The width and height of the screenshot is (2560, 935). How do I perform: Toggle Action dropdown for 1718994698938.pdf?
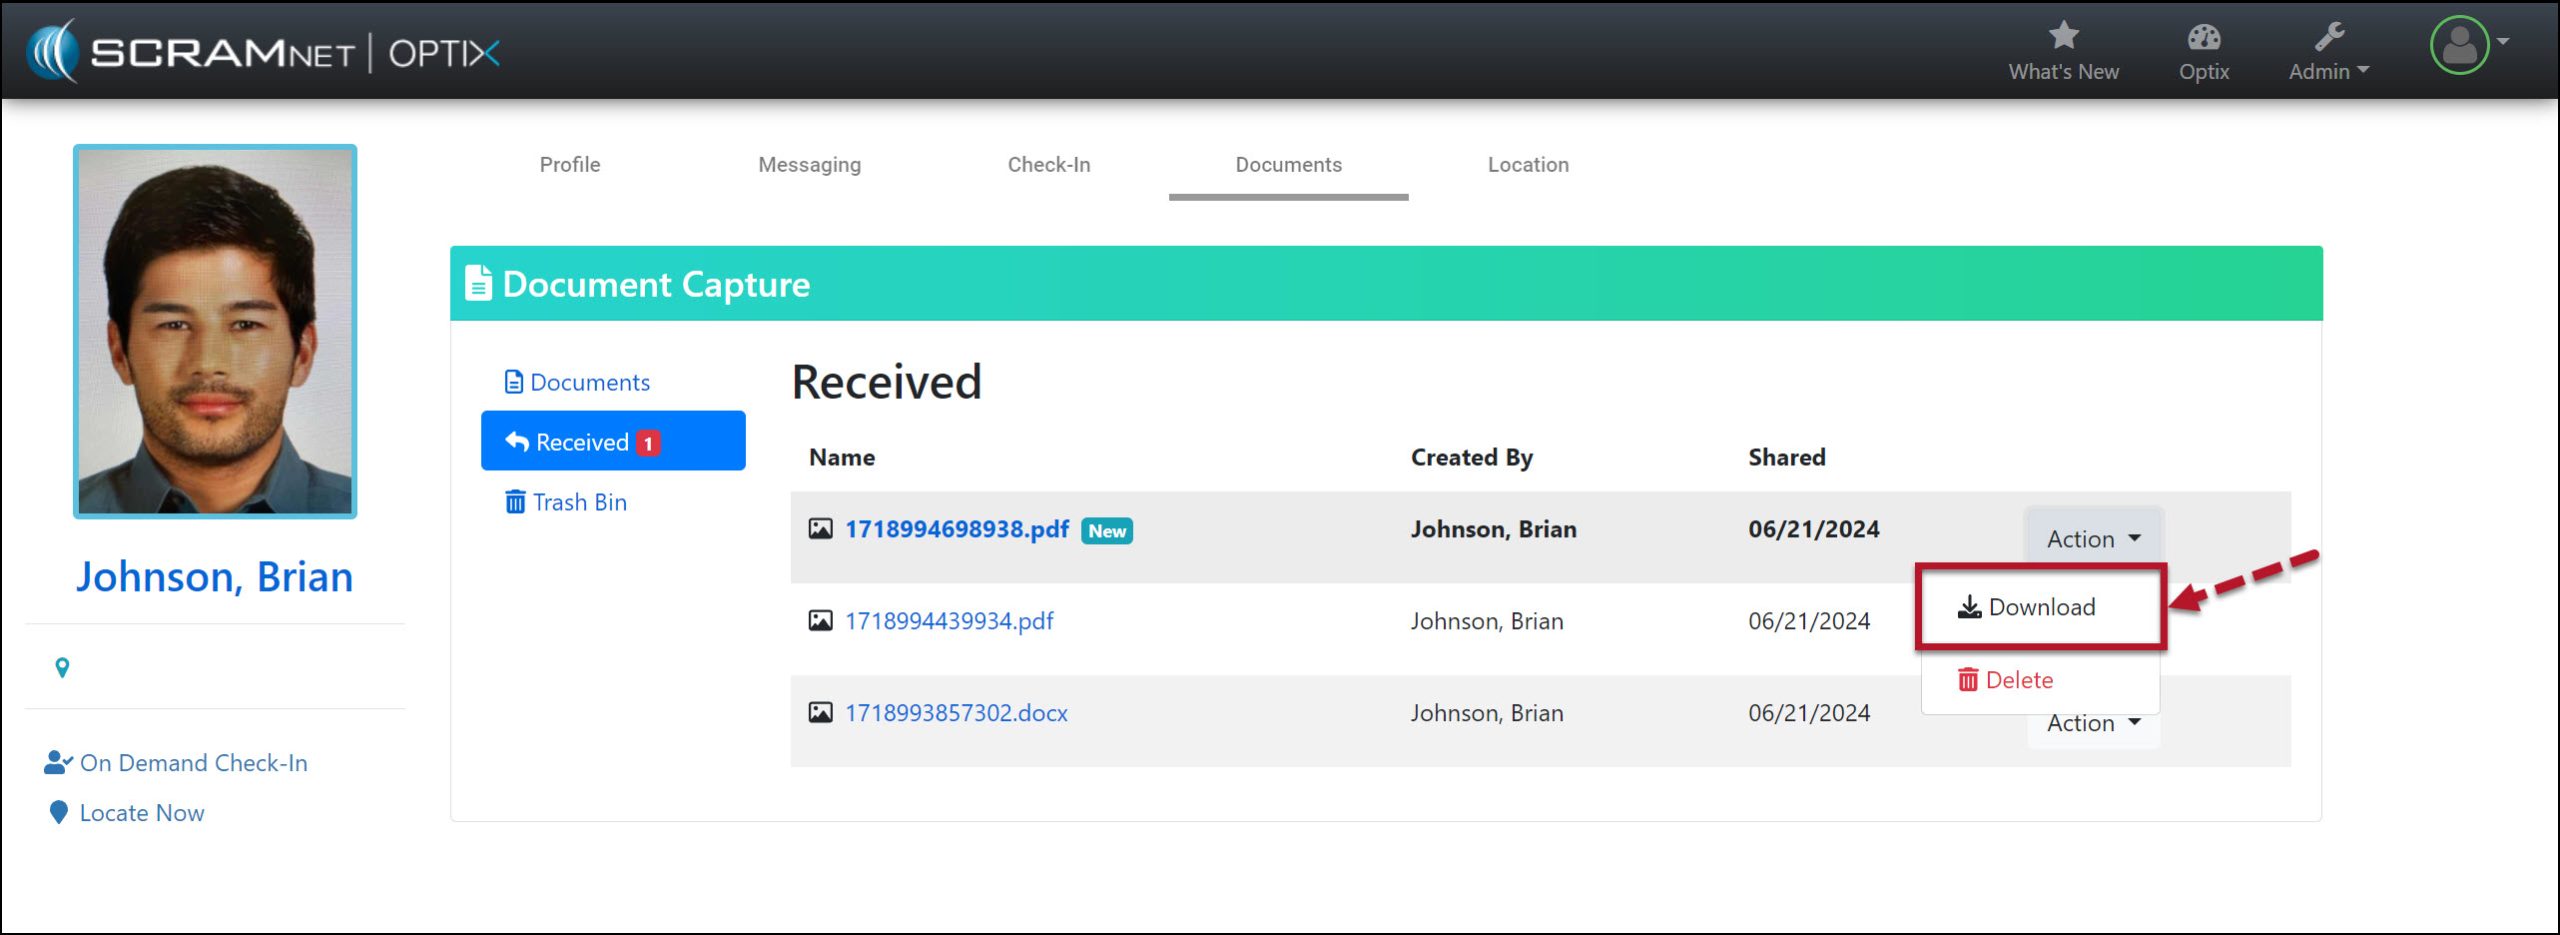2093,539
